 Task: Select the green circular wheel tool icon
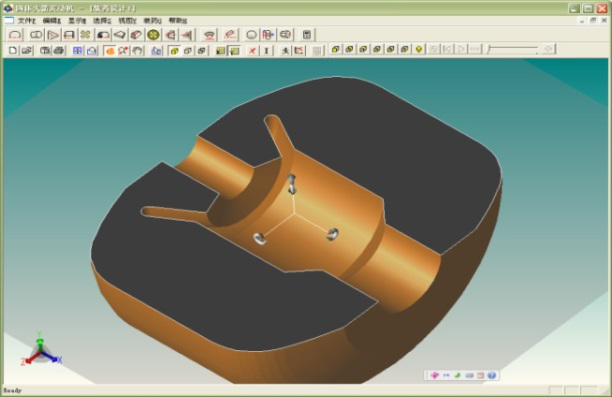(153, 35)
